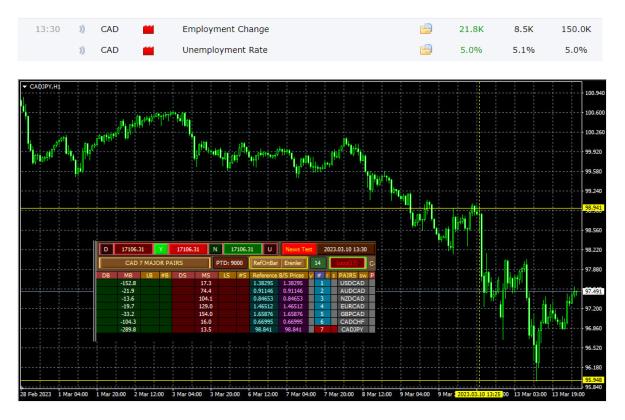Click the yellow 95.940 price label

pyautogui.click(x=593, y=380)
